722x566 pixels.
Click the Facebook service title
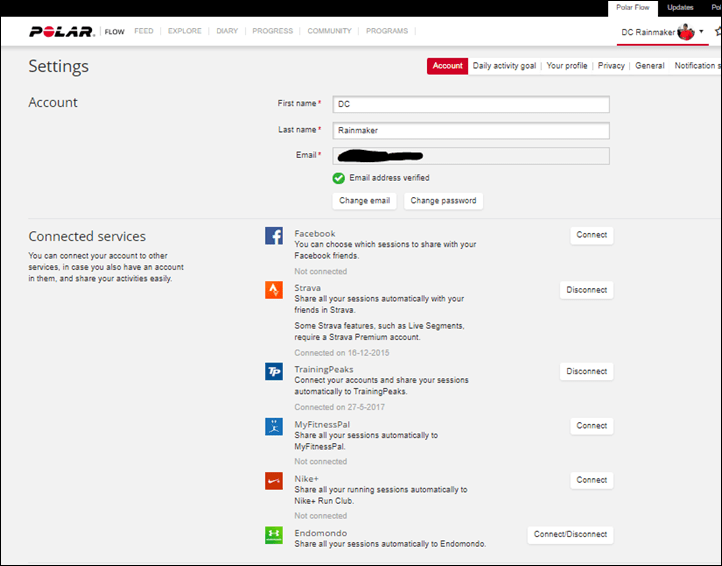click(315, 233)
